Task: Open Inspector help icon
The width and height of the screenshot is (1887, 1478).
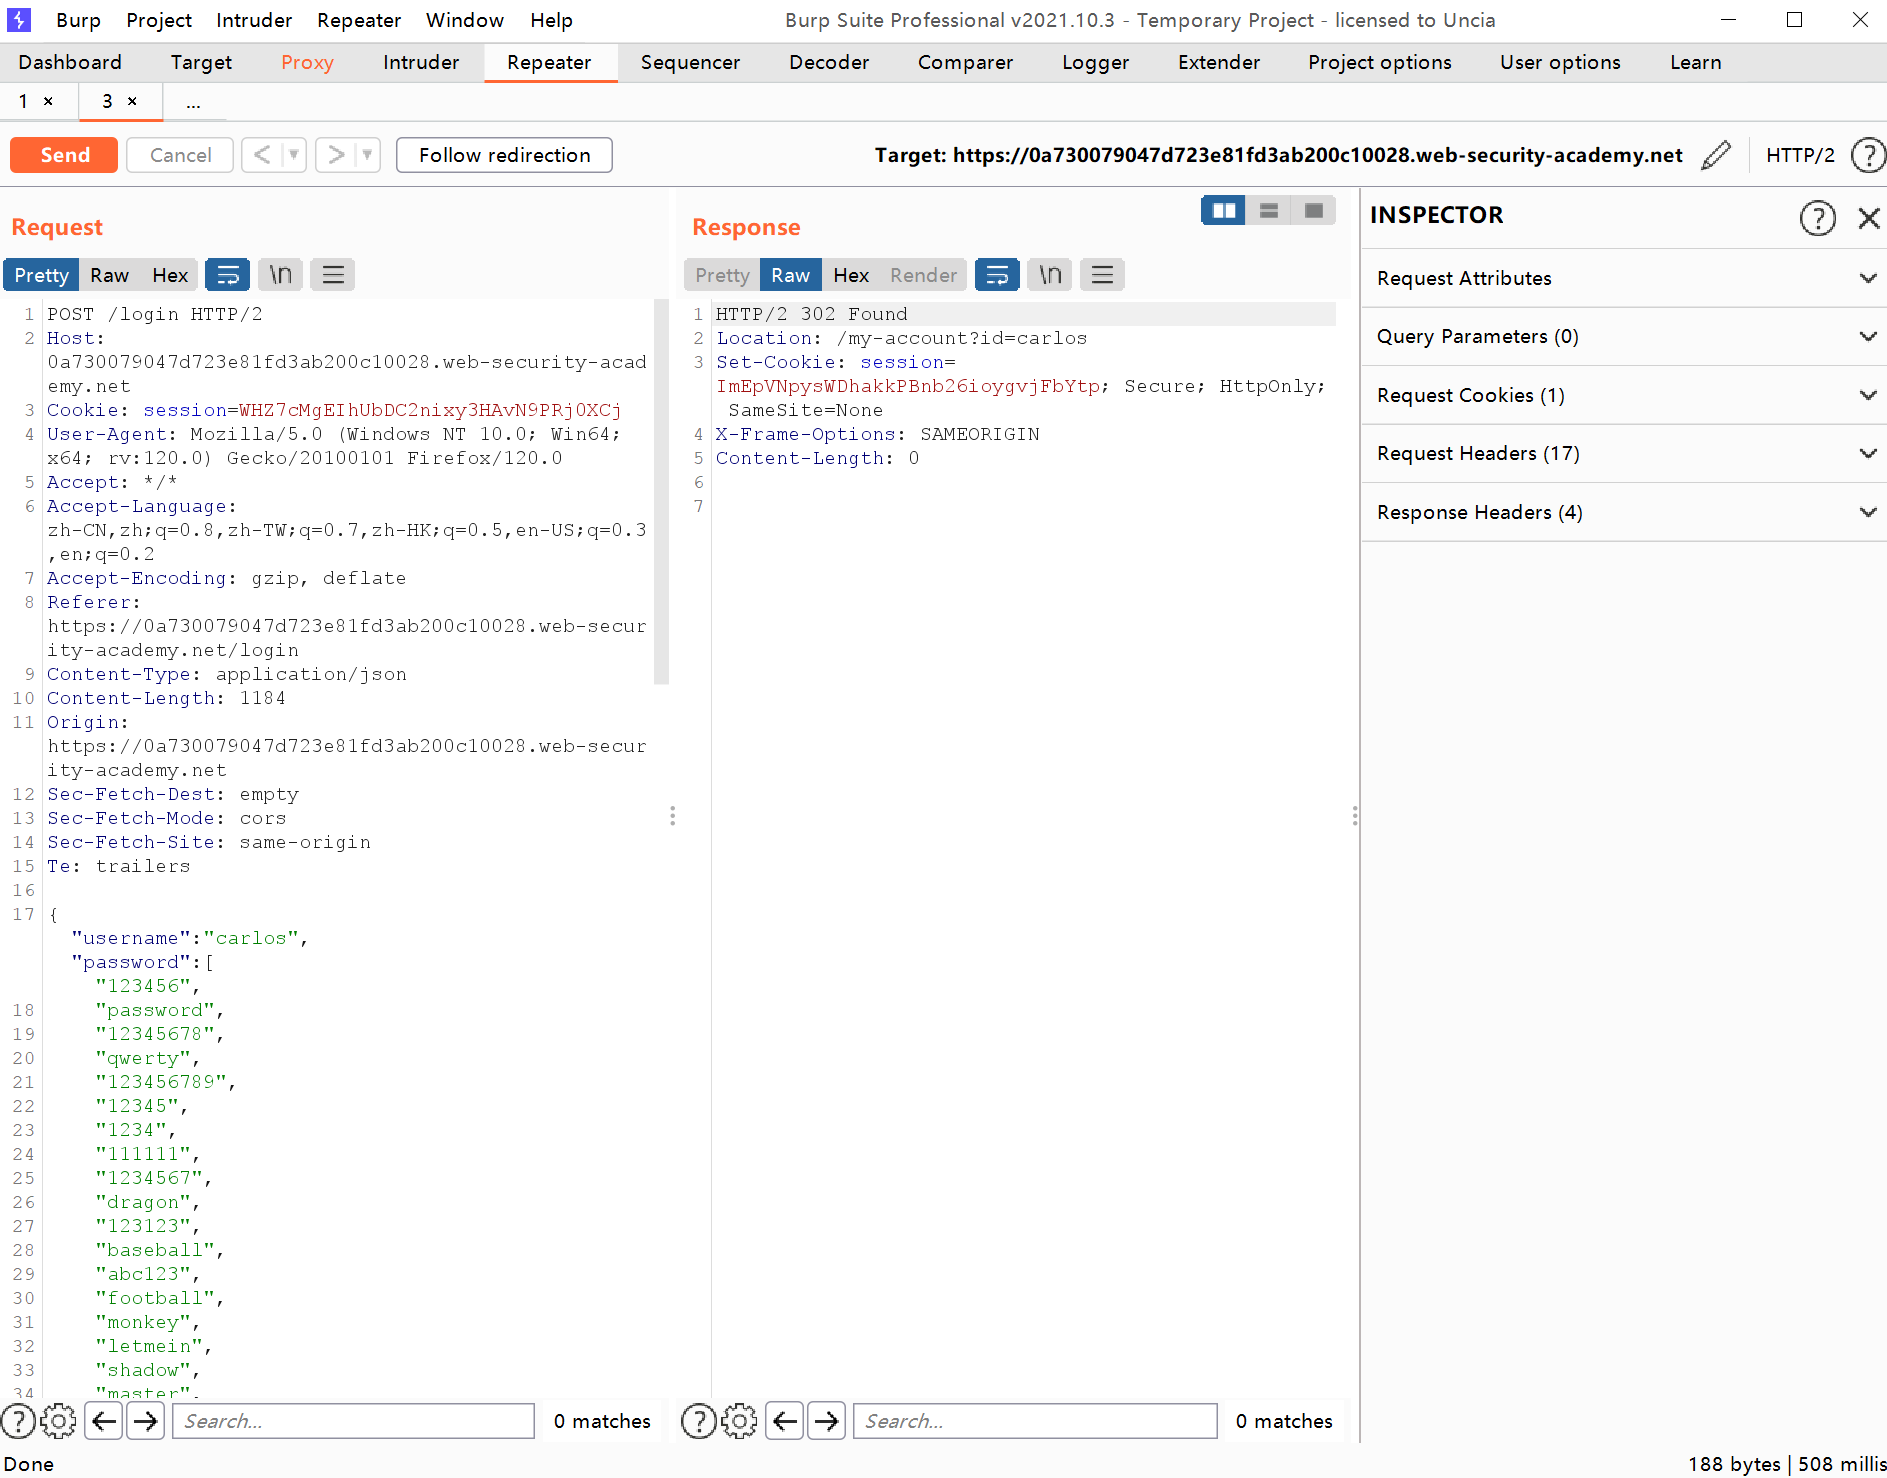Action: click(x=1818, y=217)
